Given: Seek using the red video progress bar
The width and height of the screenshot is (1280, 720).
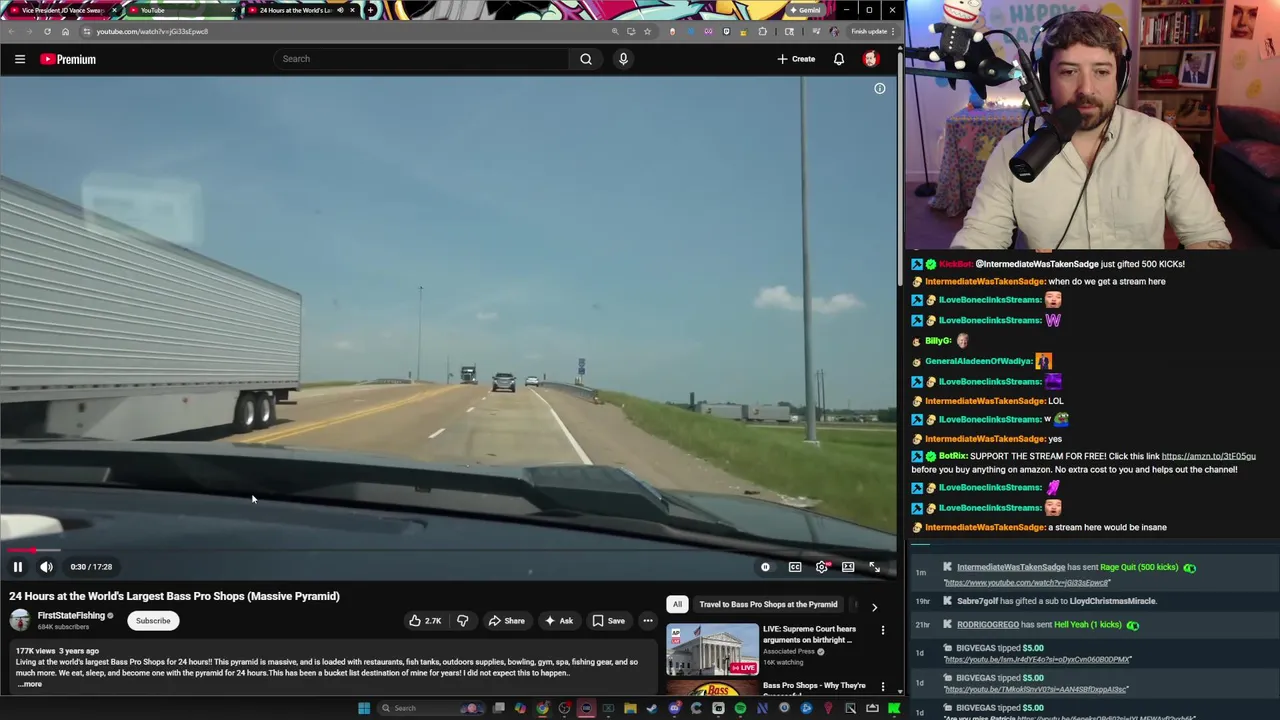Looking at the screenshot, I should [x=448, y=550].
